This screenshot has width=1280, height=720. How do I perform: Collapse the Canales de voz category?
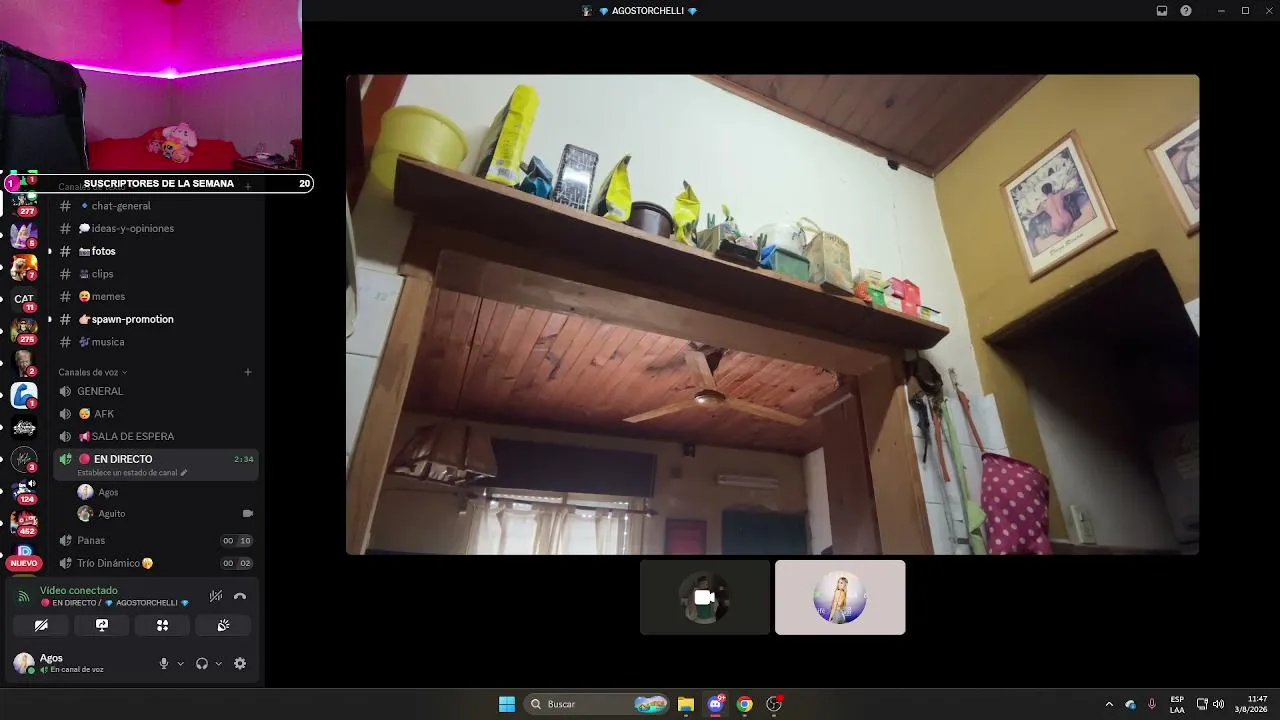pos(93,372)
